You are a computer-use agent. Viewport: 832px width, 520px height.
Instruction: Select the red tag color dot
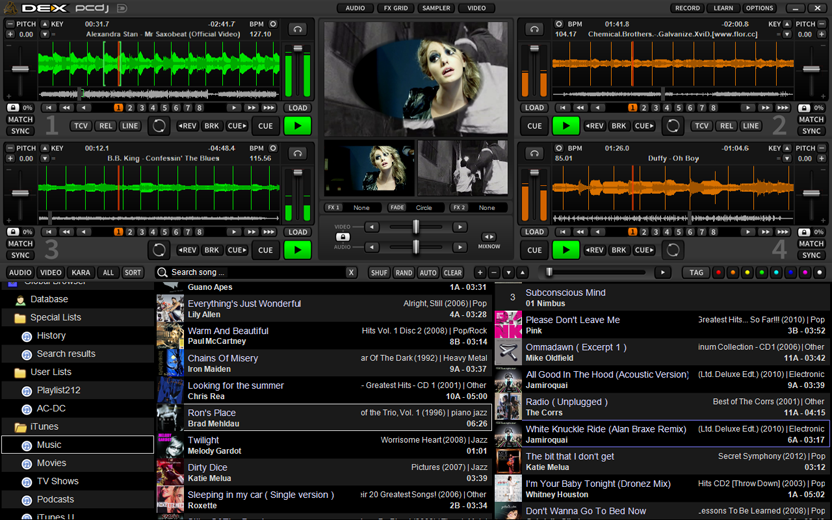click(717, 272)
